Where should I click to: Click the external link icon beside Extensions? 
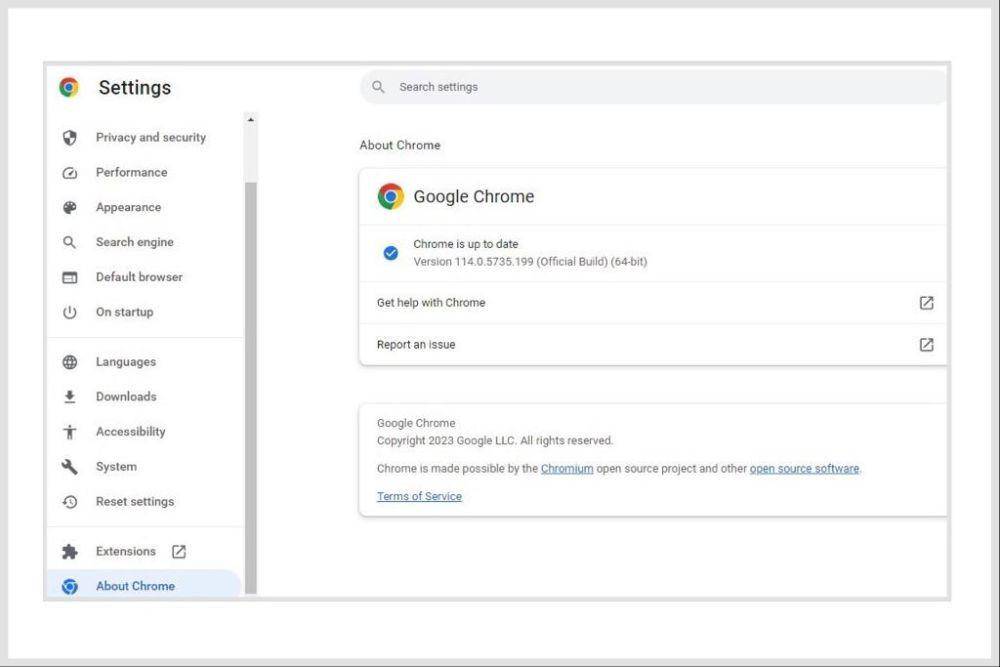179,552
